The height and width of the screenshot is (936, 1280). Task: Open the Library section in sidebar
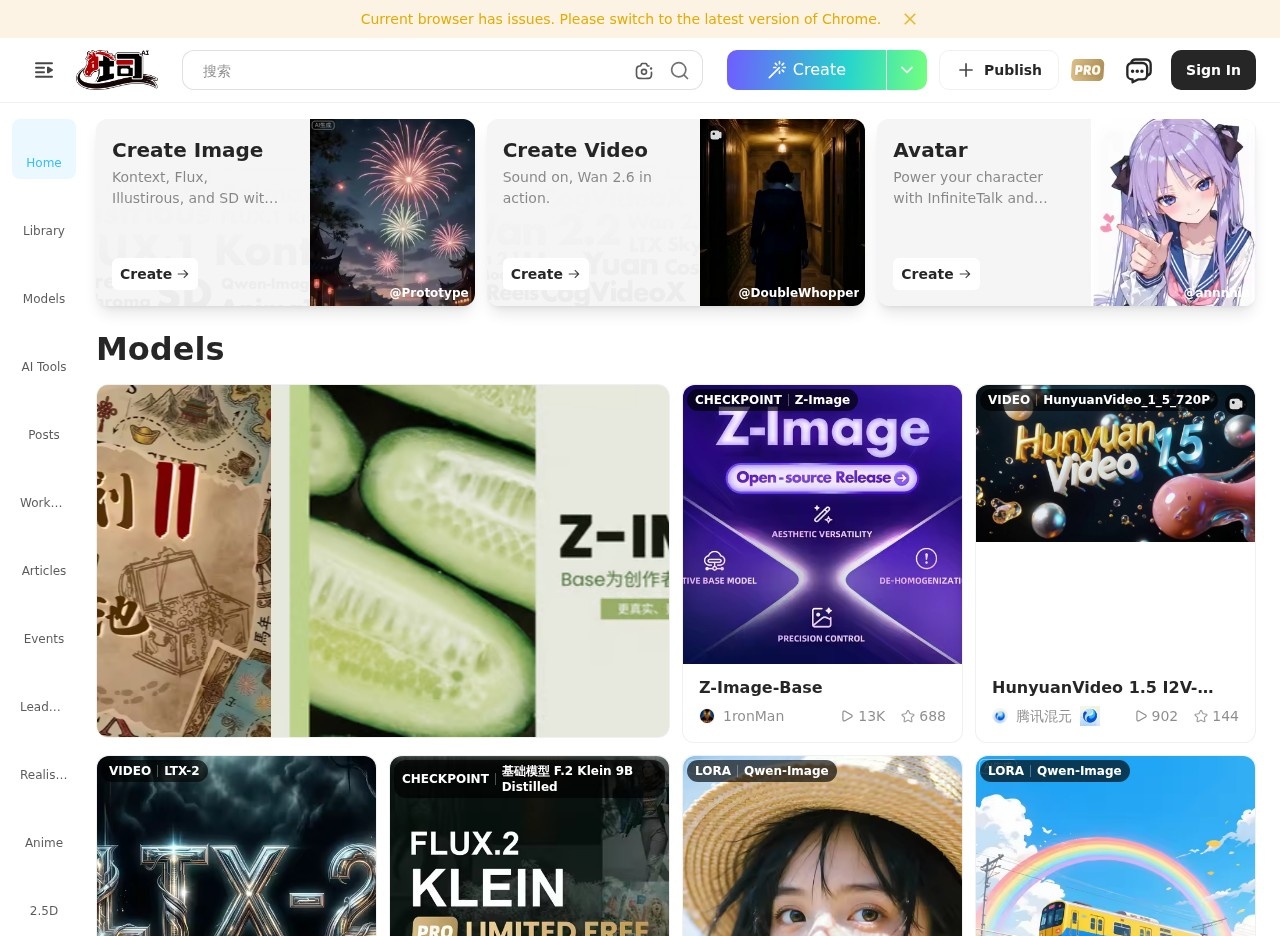point(44,230)
